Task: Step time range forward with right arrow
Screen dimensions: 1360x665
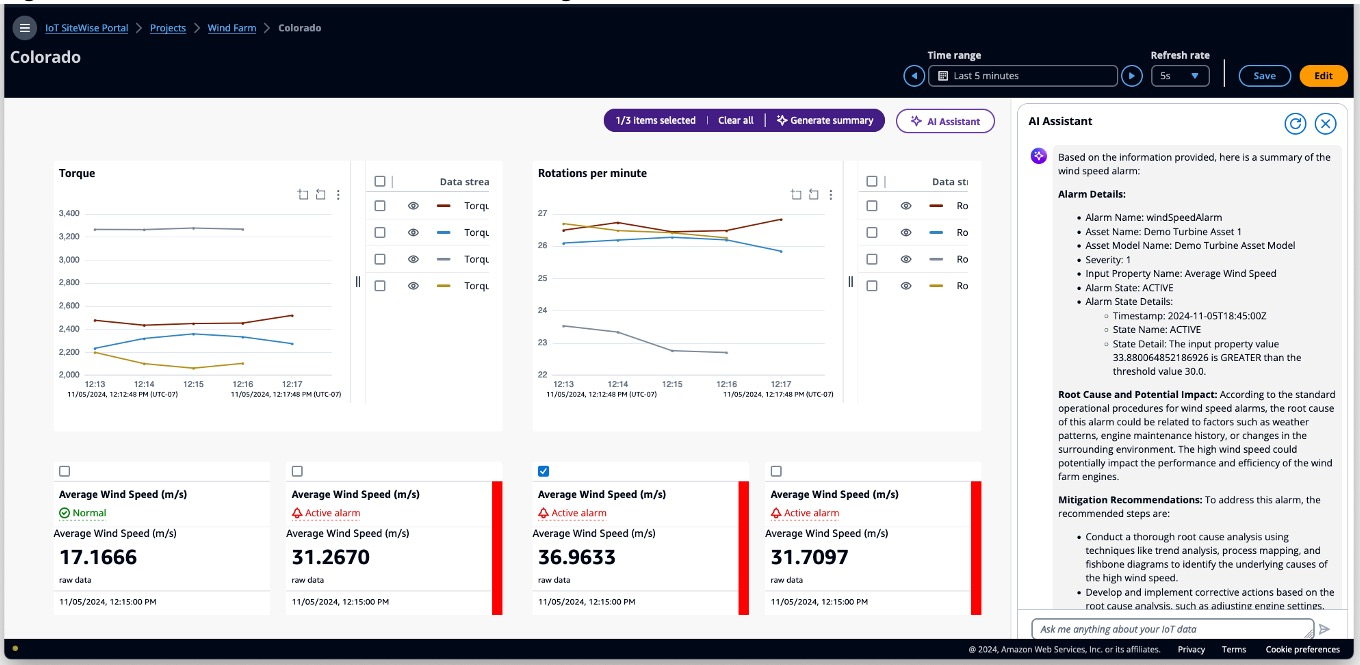Action: (x=1131, y=76)
